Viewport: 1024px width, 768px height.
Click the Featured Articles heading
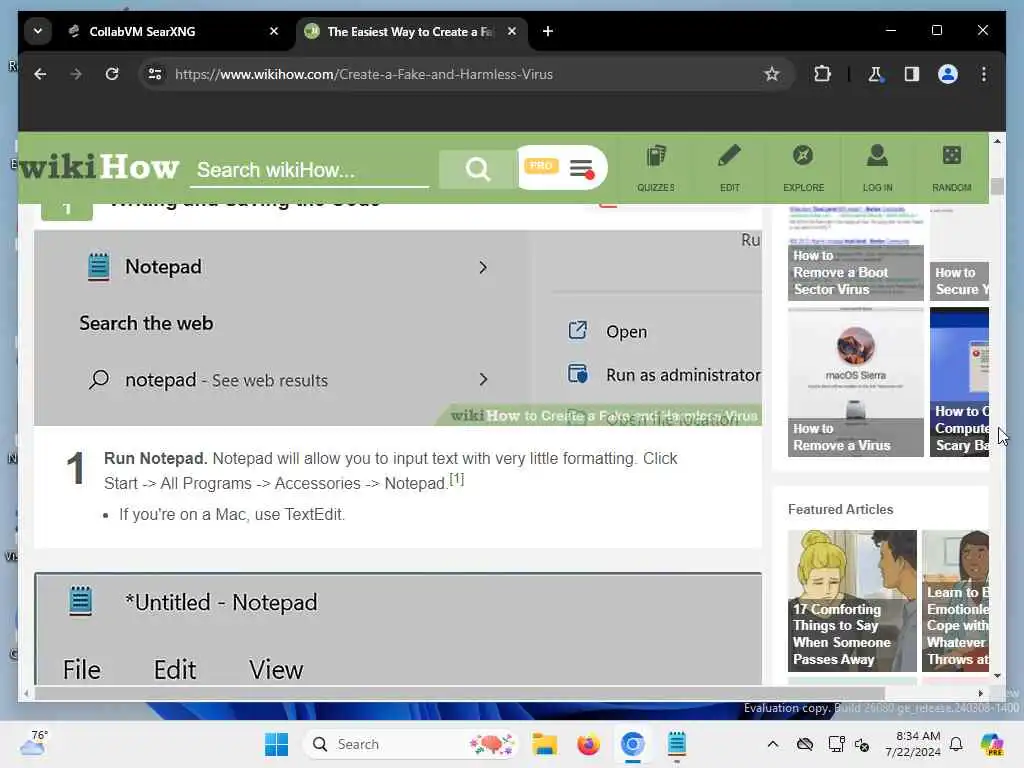(840, 509)
